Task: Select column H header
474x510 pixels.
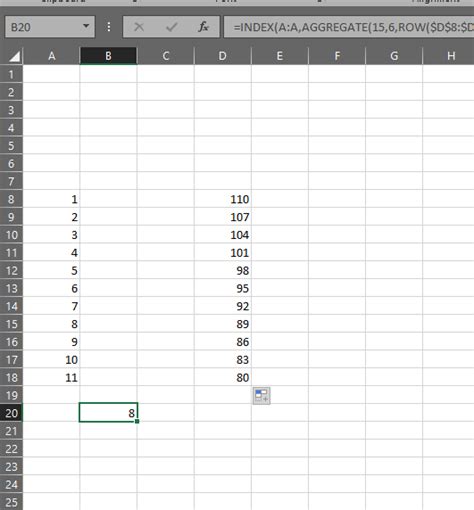Action: 448,56
